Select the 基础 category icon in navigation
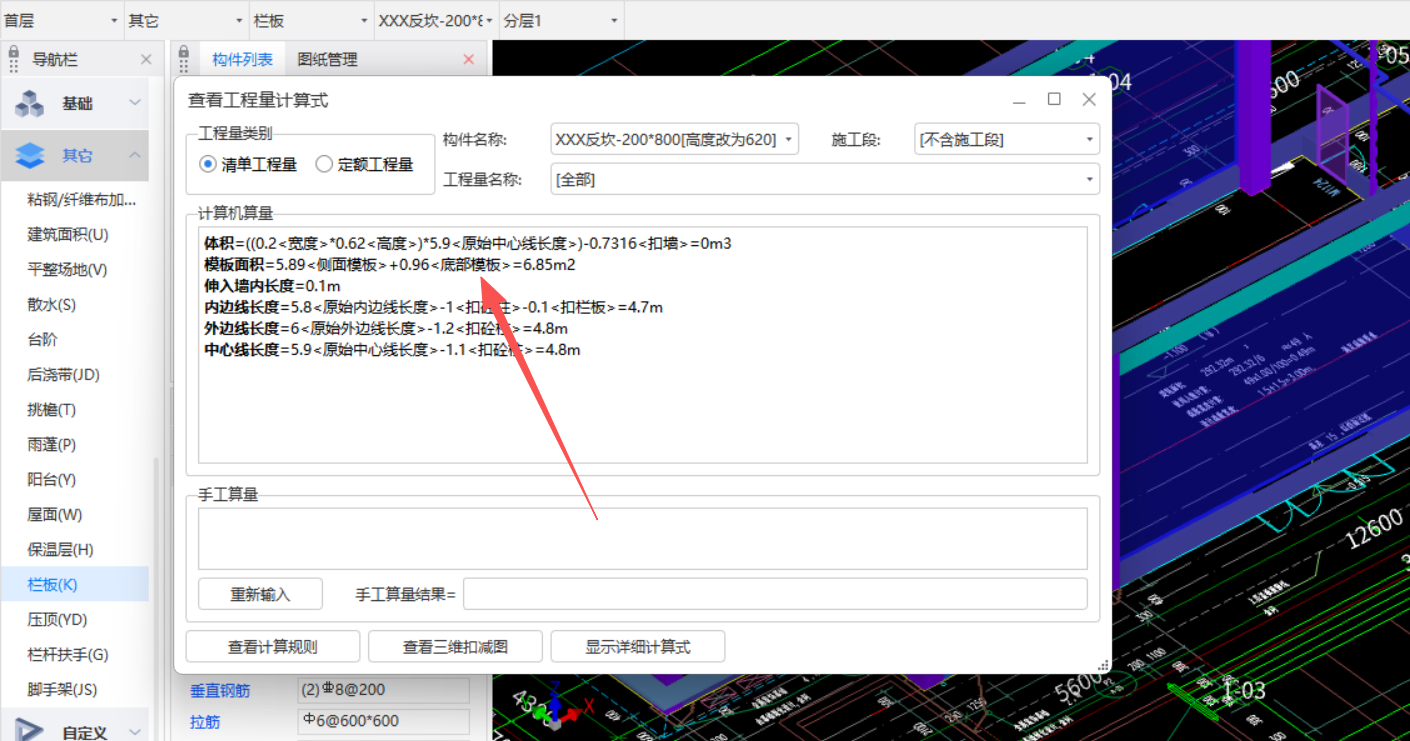 click(x=28, y=103)
